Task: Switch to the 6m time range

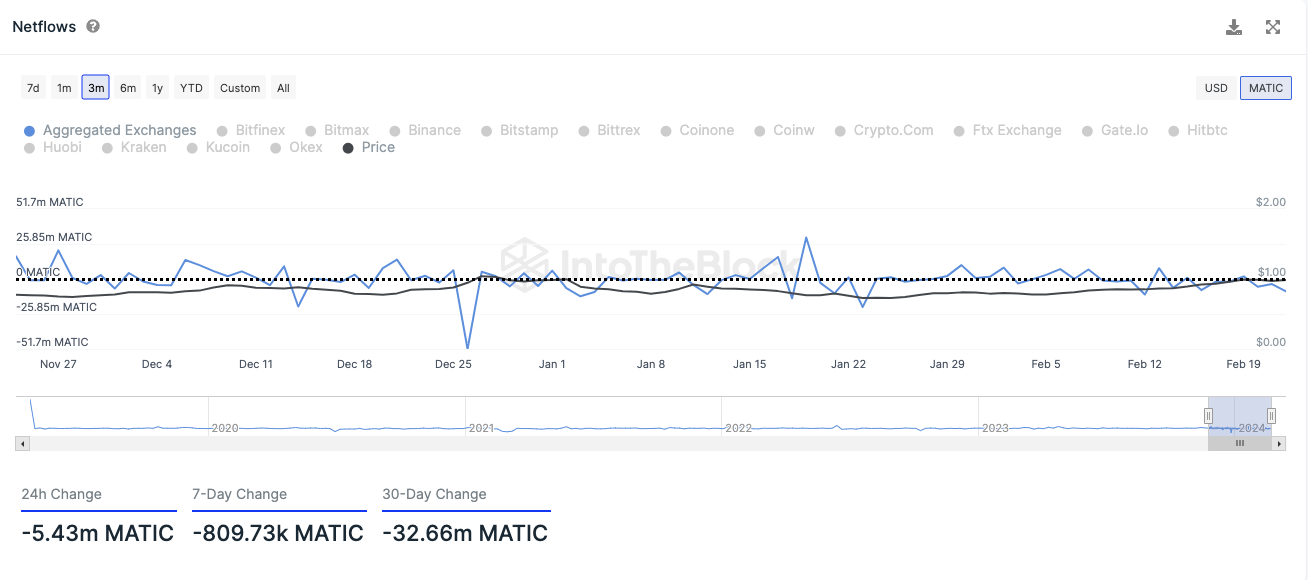Action: pyautogui.click(x=128, y=88)
